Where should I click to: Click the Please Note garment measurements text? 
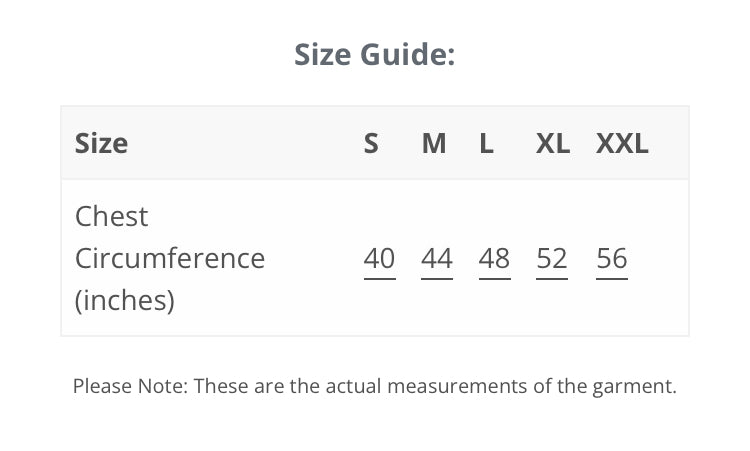375,386
